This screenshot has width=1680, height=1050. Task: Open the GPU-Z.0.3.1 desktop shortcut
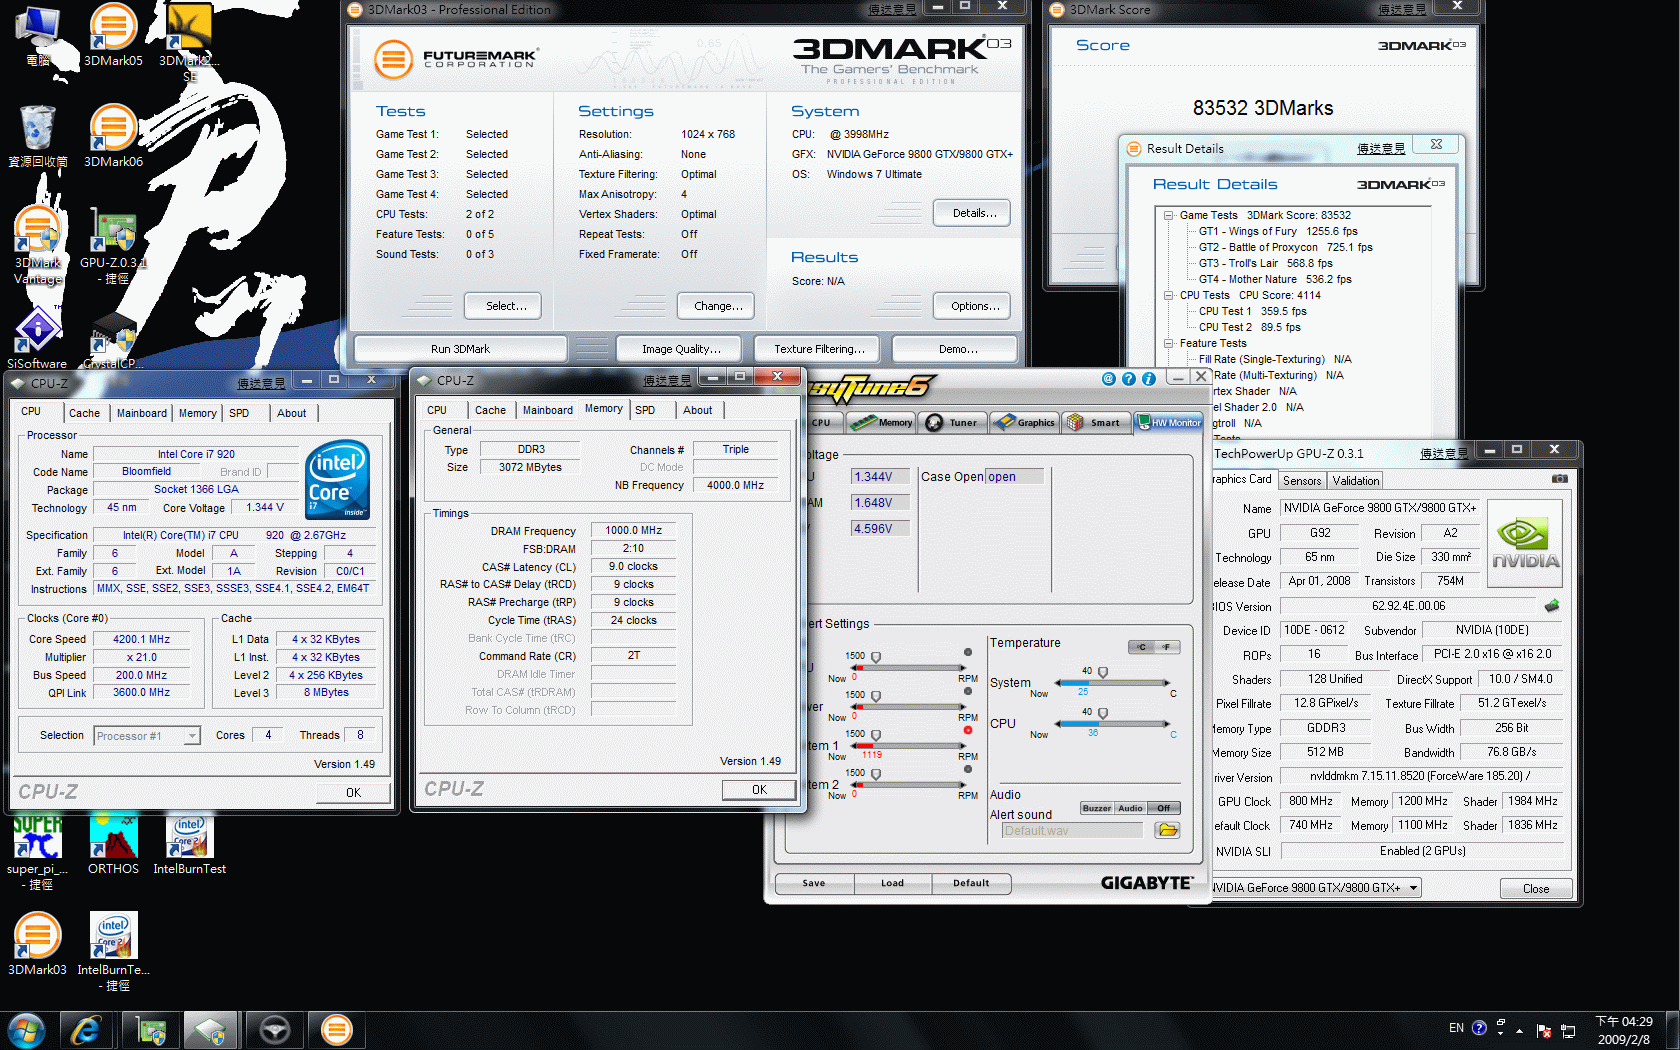(x=113, y=245)
